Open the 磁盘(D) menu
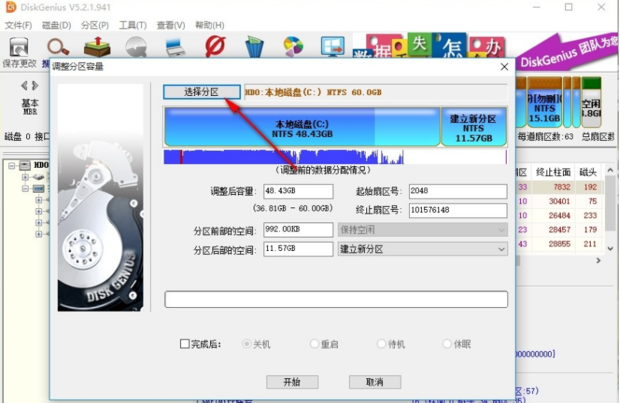Viewport: 620px width, 403px height. [x=56, y=25]
